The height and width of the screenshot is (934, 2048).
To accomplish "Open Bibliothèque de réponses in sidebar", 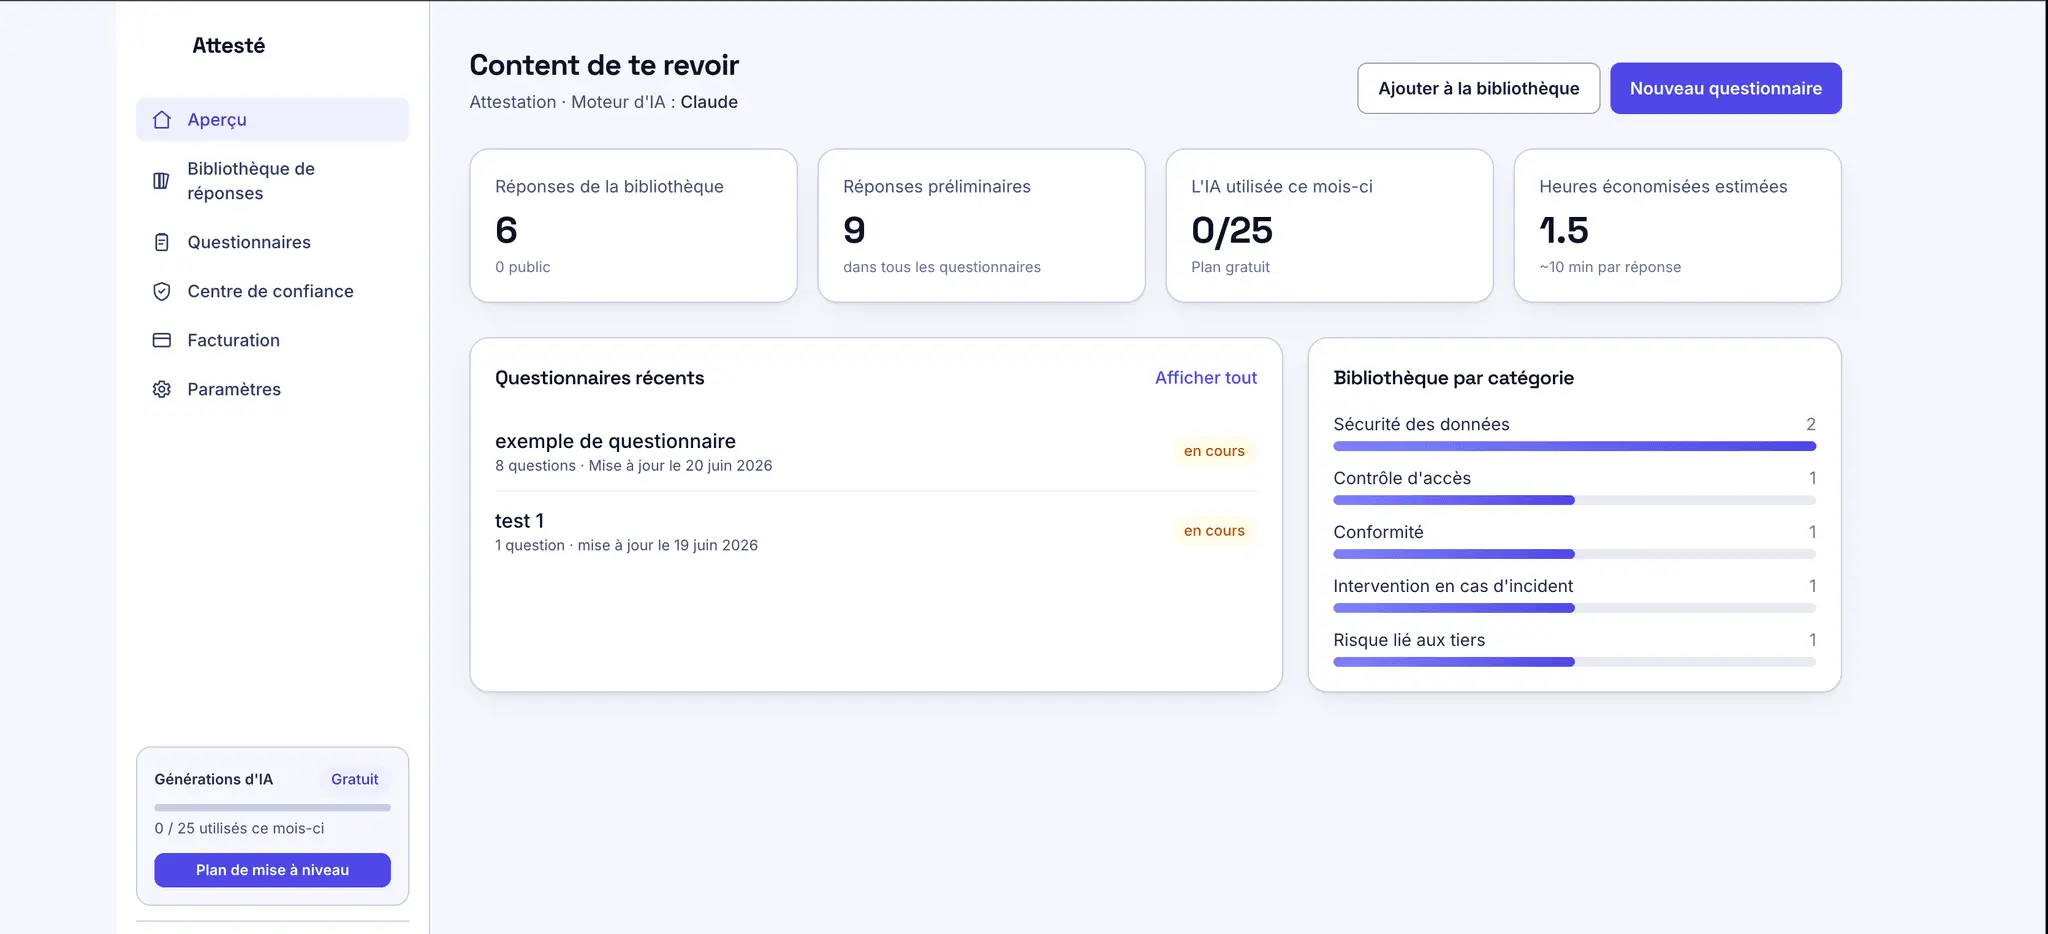I will point(272,181).
